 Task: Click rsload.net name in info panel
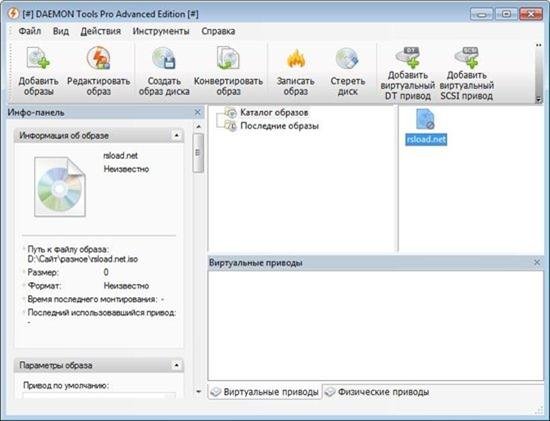pyautogui.click(x=120, y=156)
